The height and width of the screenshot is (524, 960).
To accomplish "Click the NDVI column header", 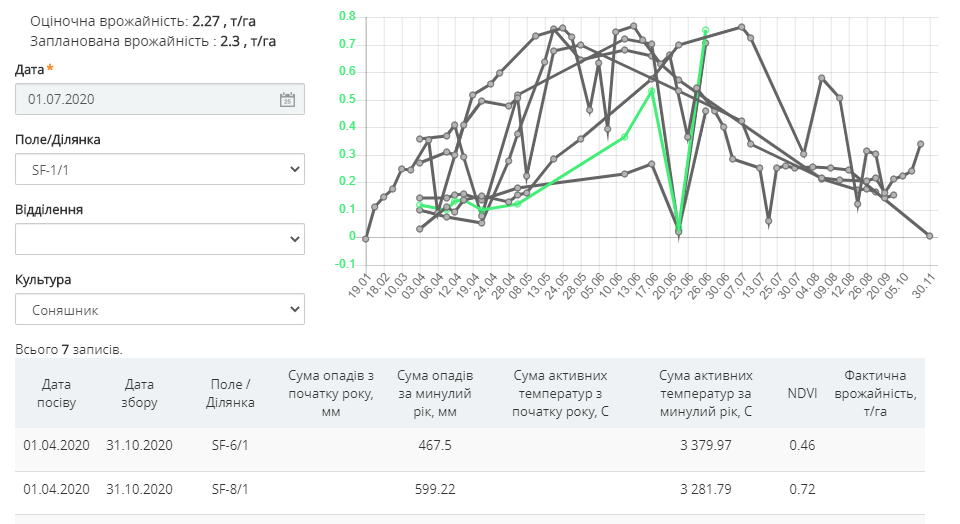I will point(802,393).
